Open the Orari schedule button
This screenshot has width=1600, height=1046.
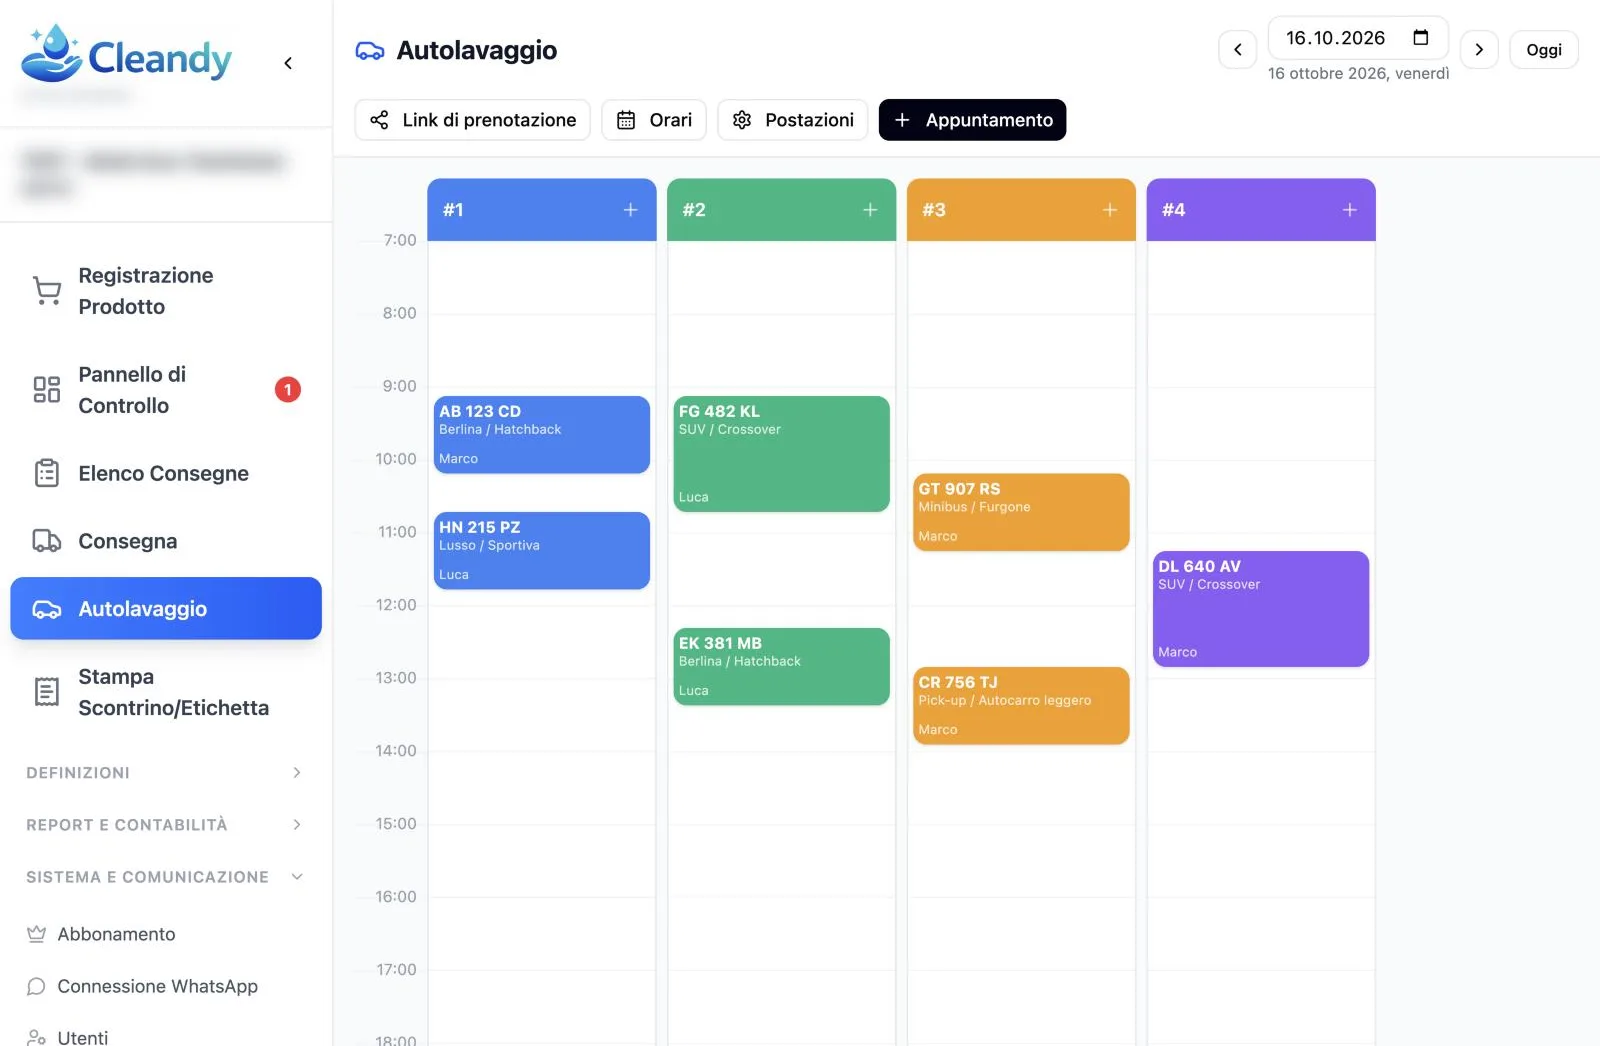[654, 120]
